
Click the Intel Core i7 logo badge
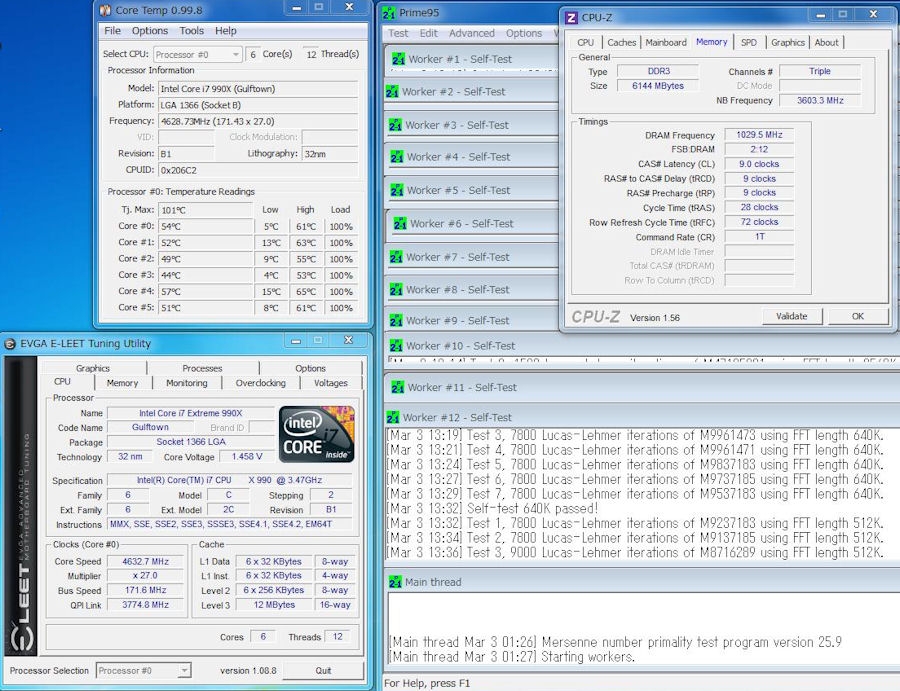316,432
